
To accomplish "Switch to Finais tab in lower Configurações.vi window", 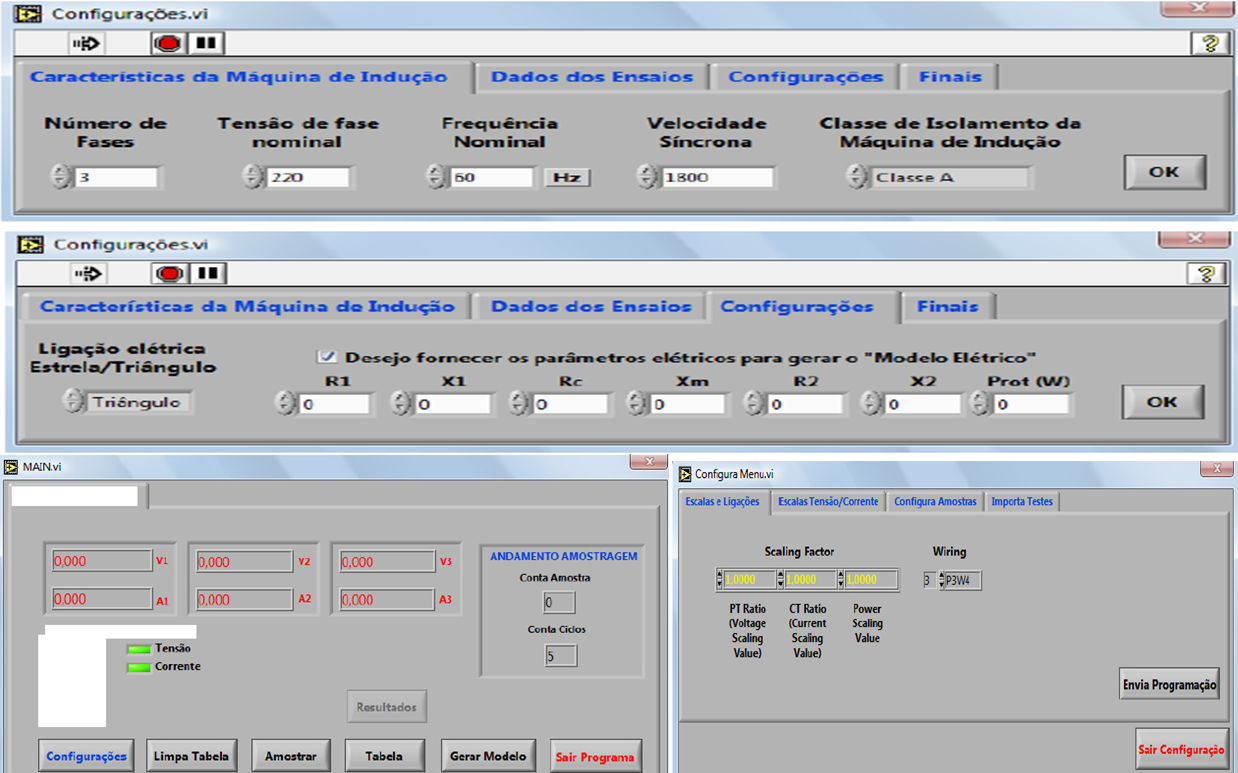I will (x=948, y=307).
